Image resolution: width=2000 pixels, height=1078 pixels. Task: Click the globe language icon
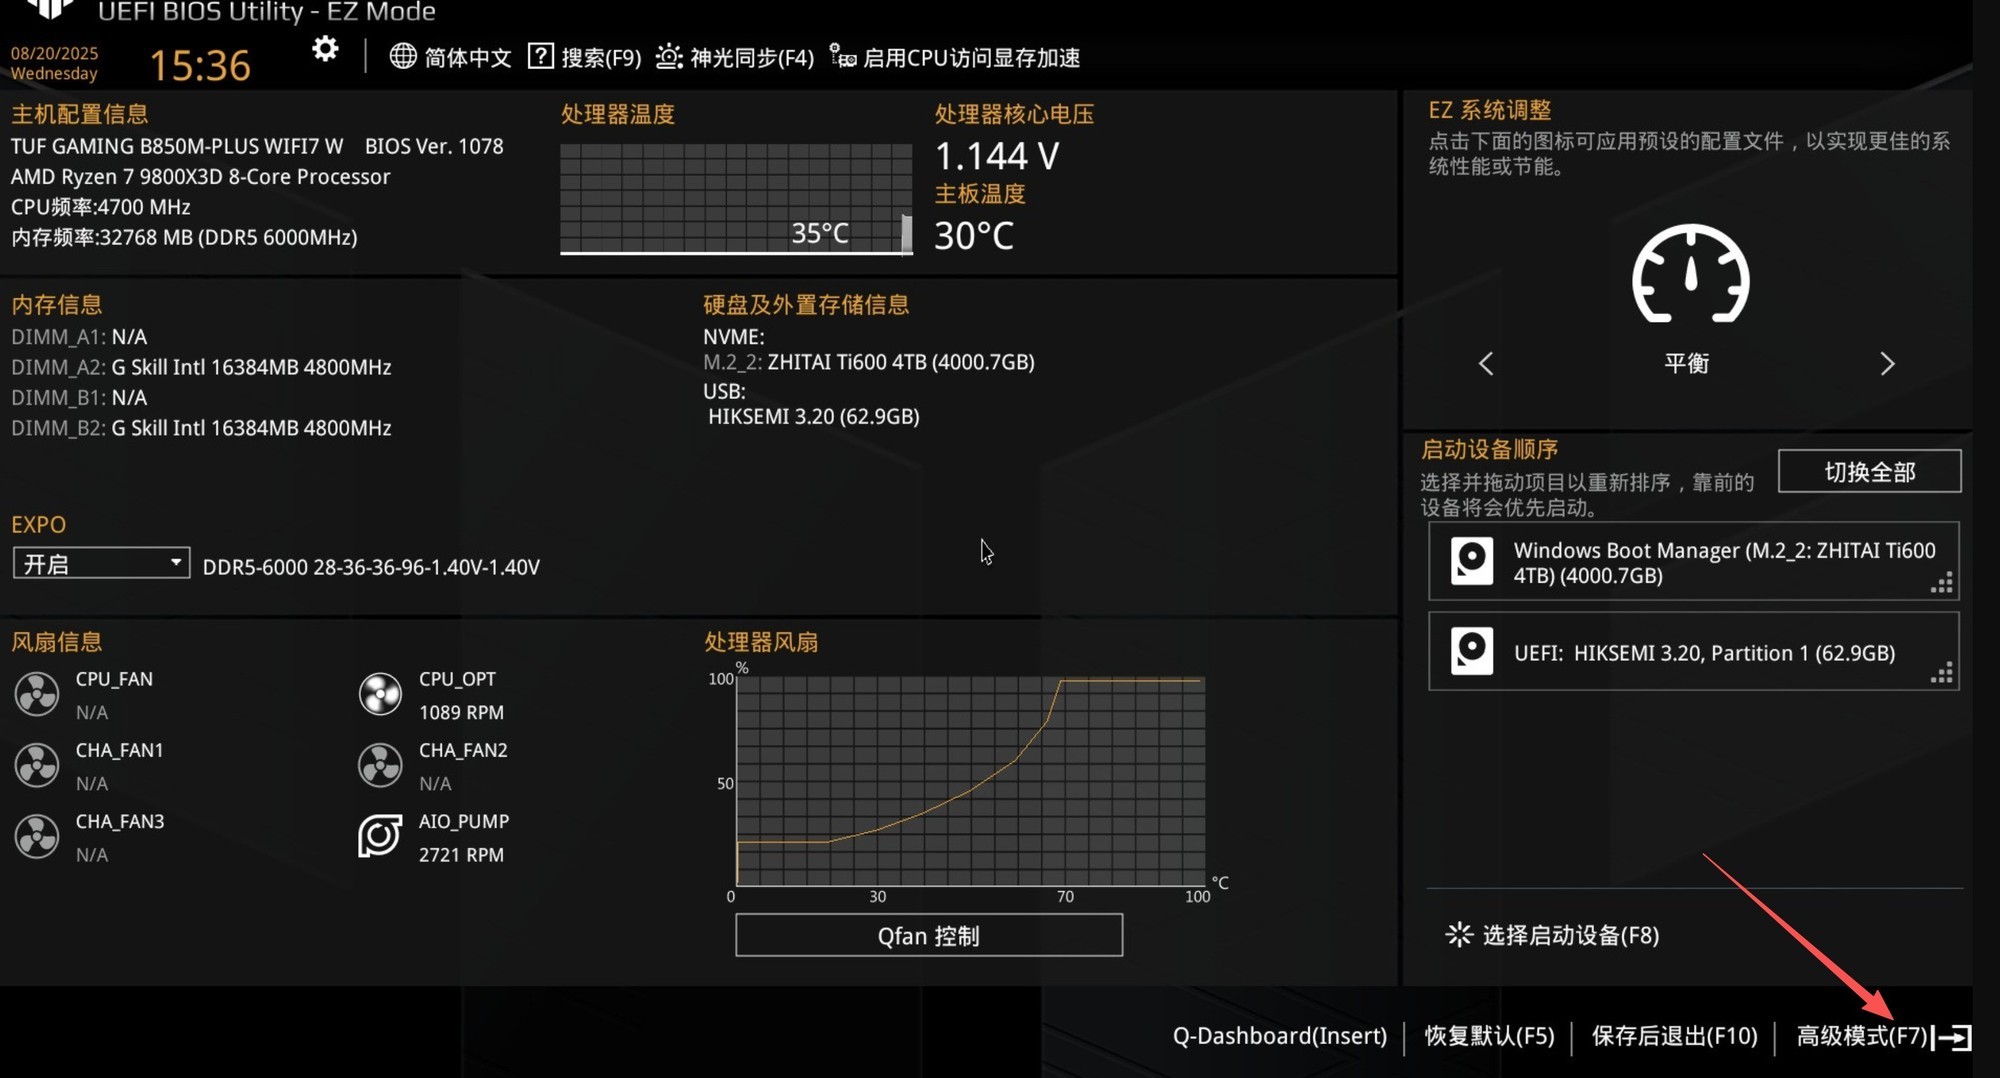pos(403,57)
